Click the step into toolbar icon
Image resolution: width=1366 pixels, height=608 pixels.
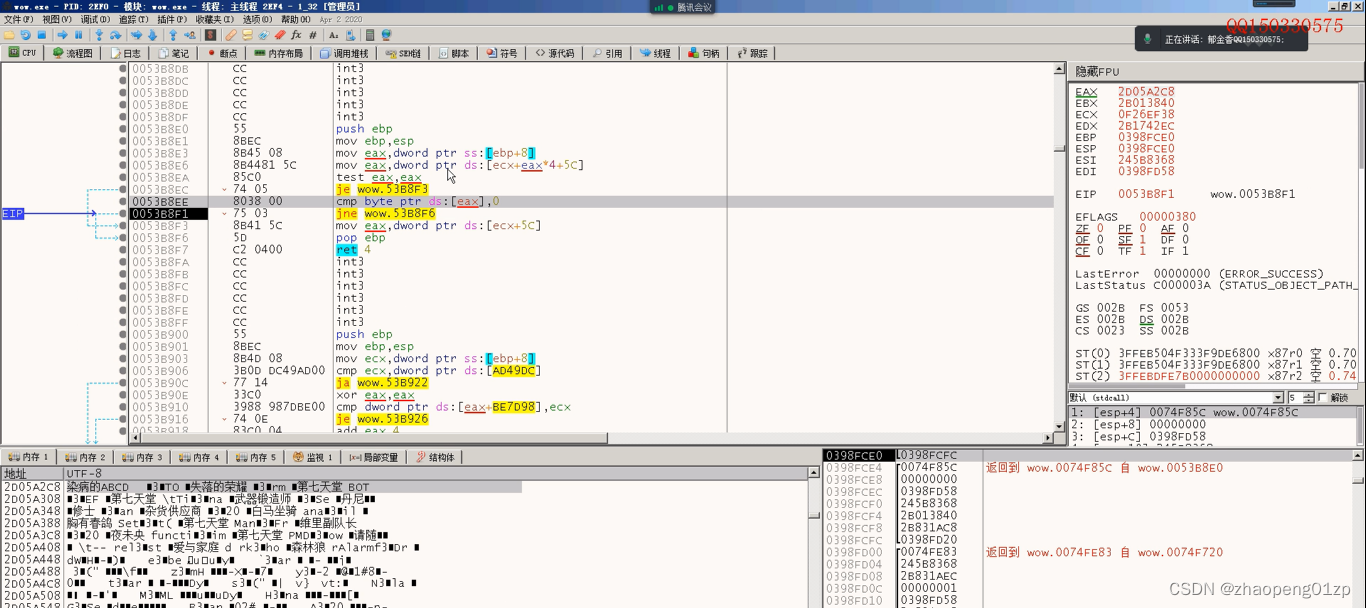click(100, 34)
